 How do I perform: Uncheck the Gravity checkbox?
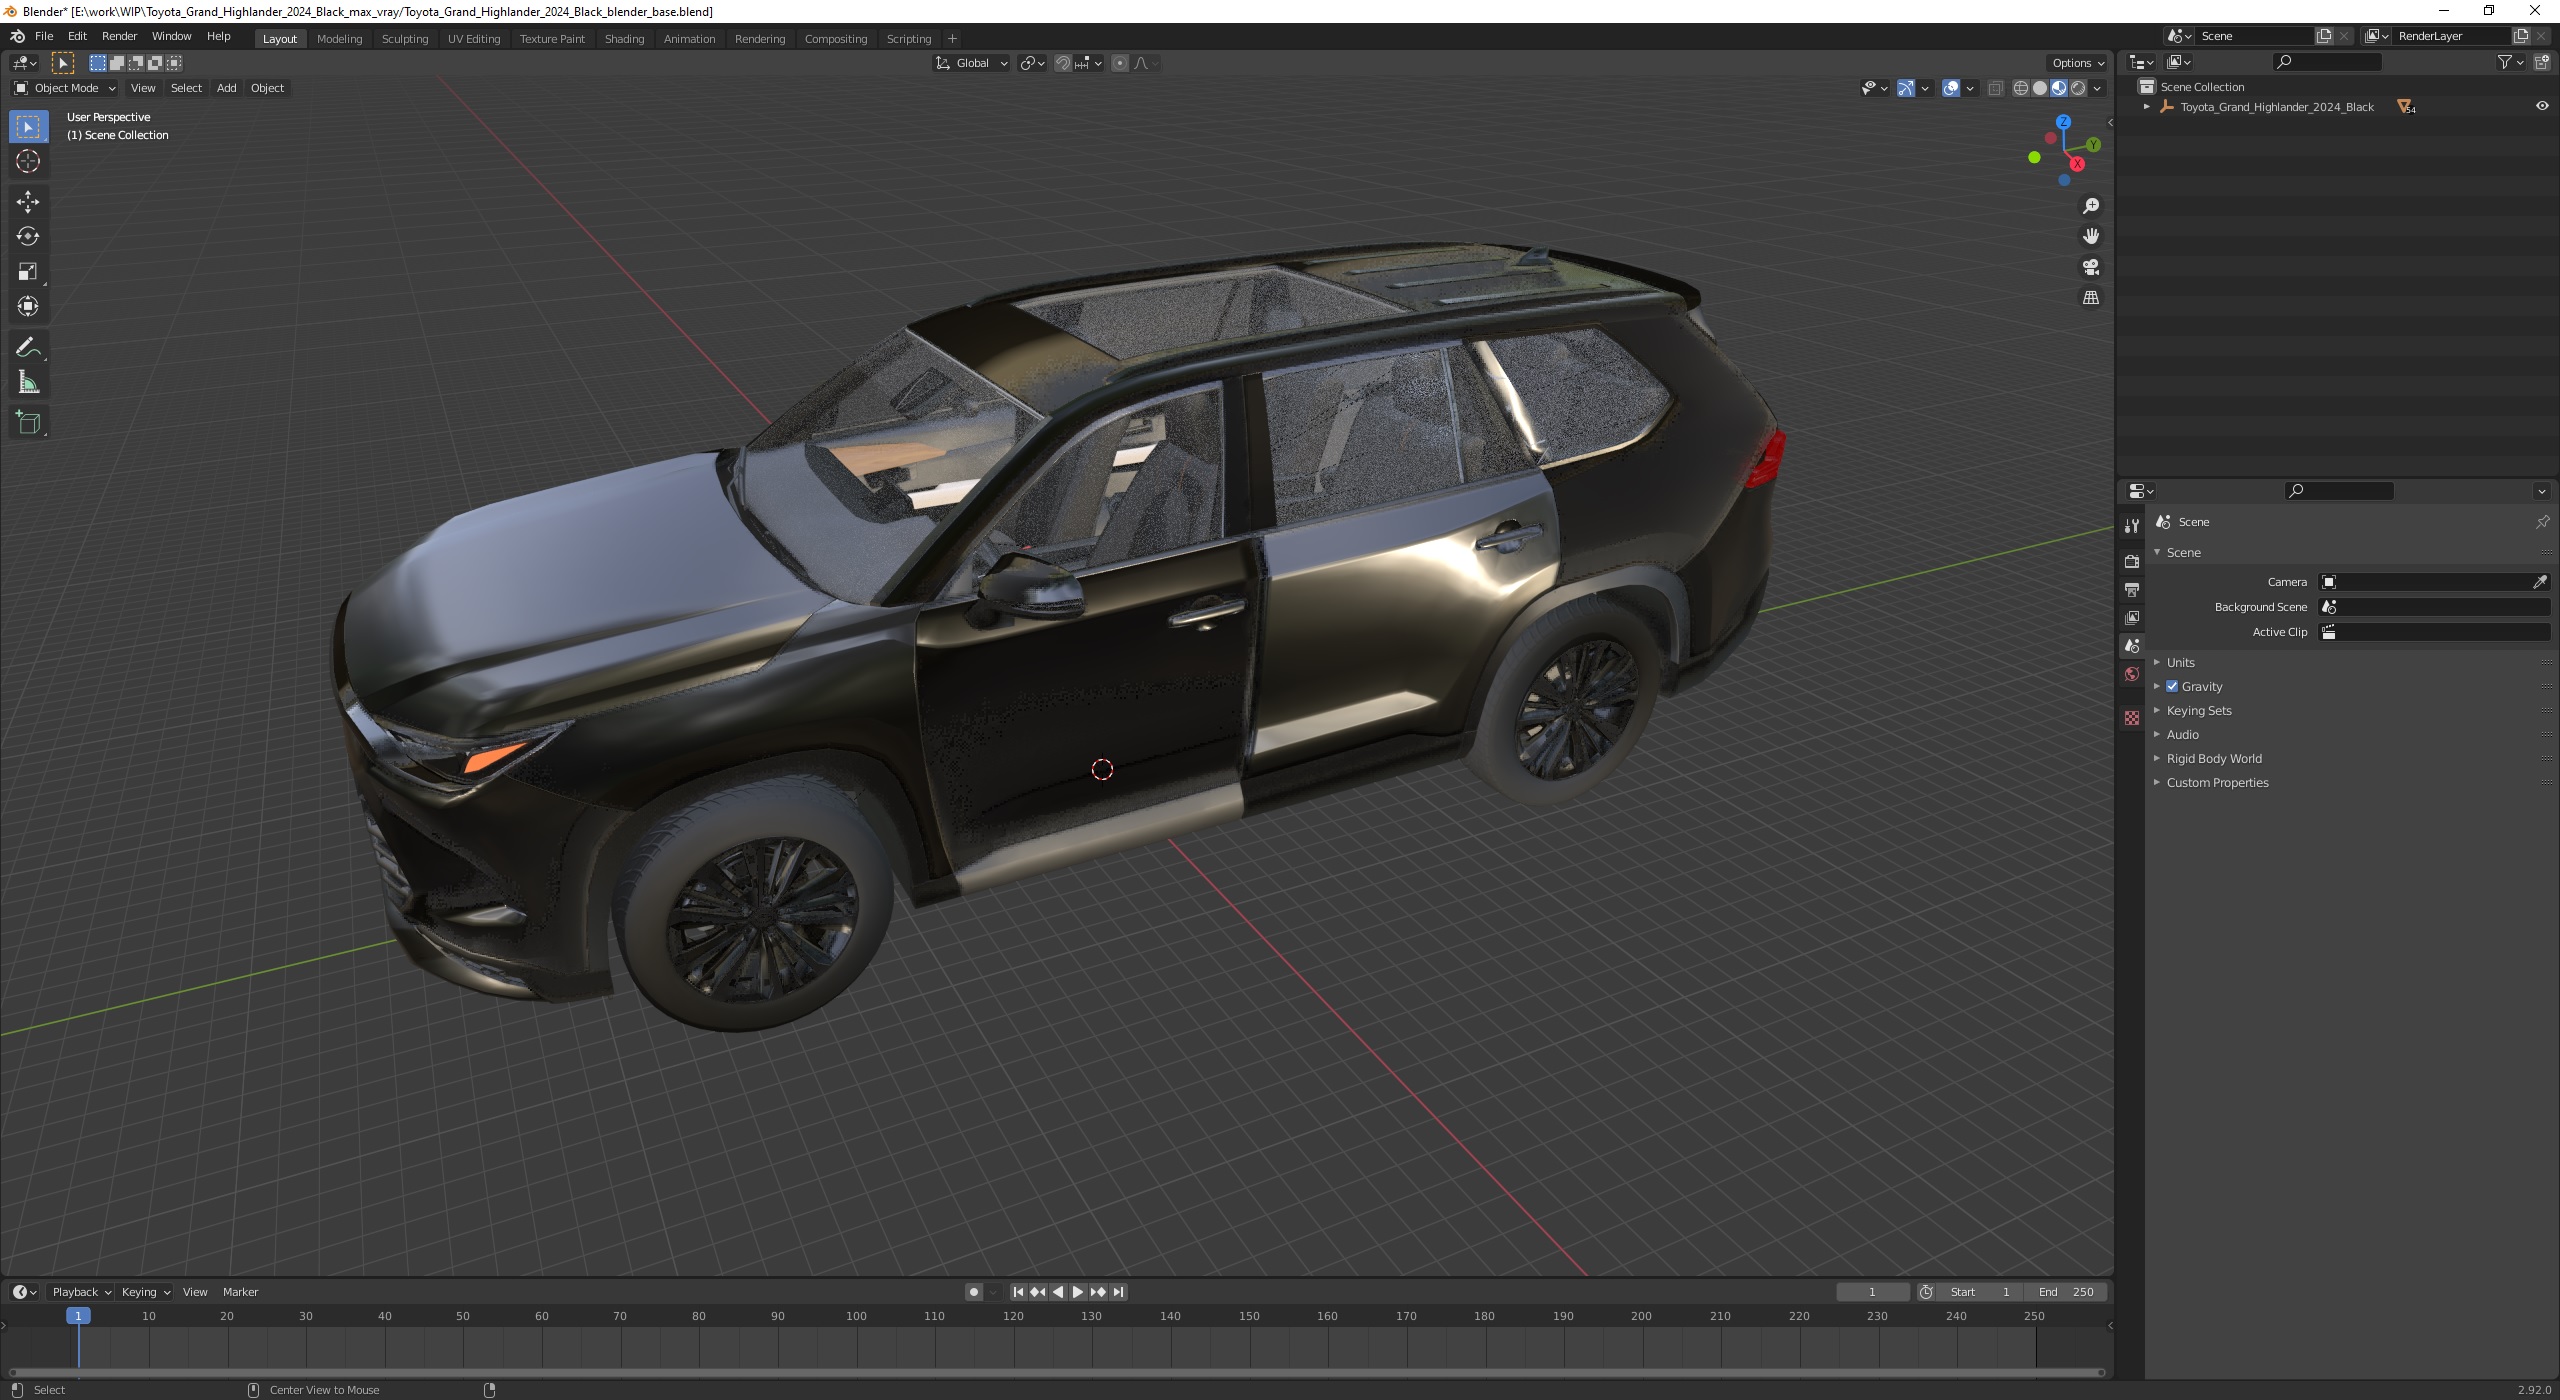[x=2172, y=686]
